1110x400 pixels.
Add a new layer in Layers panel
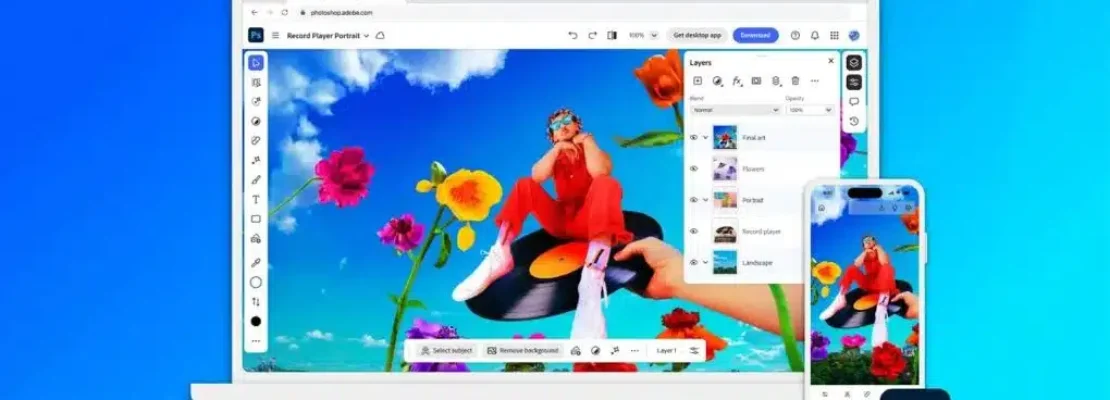(697, 81)
